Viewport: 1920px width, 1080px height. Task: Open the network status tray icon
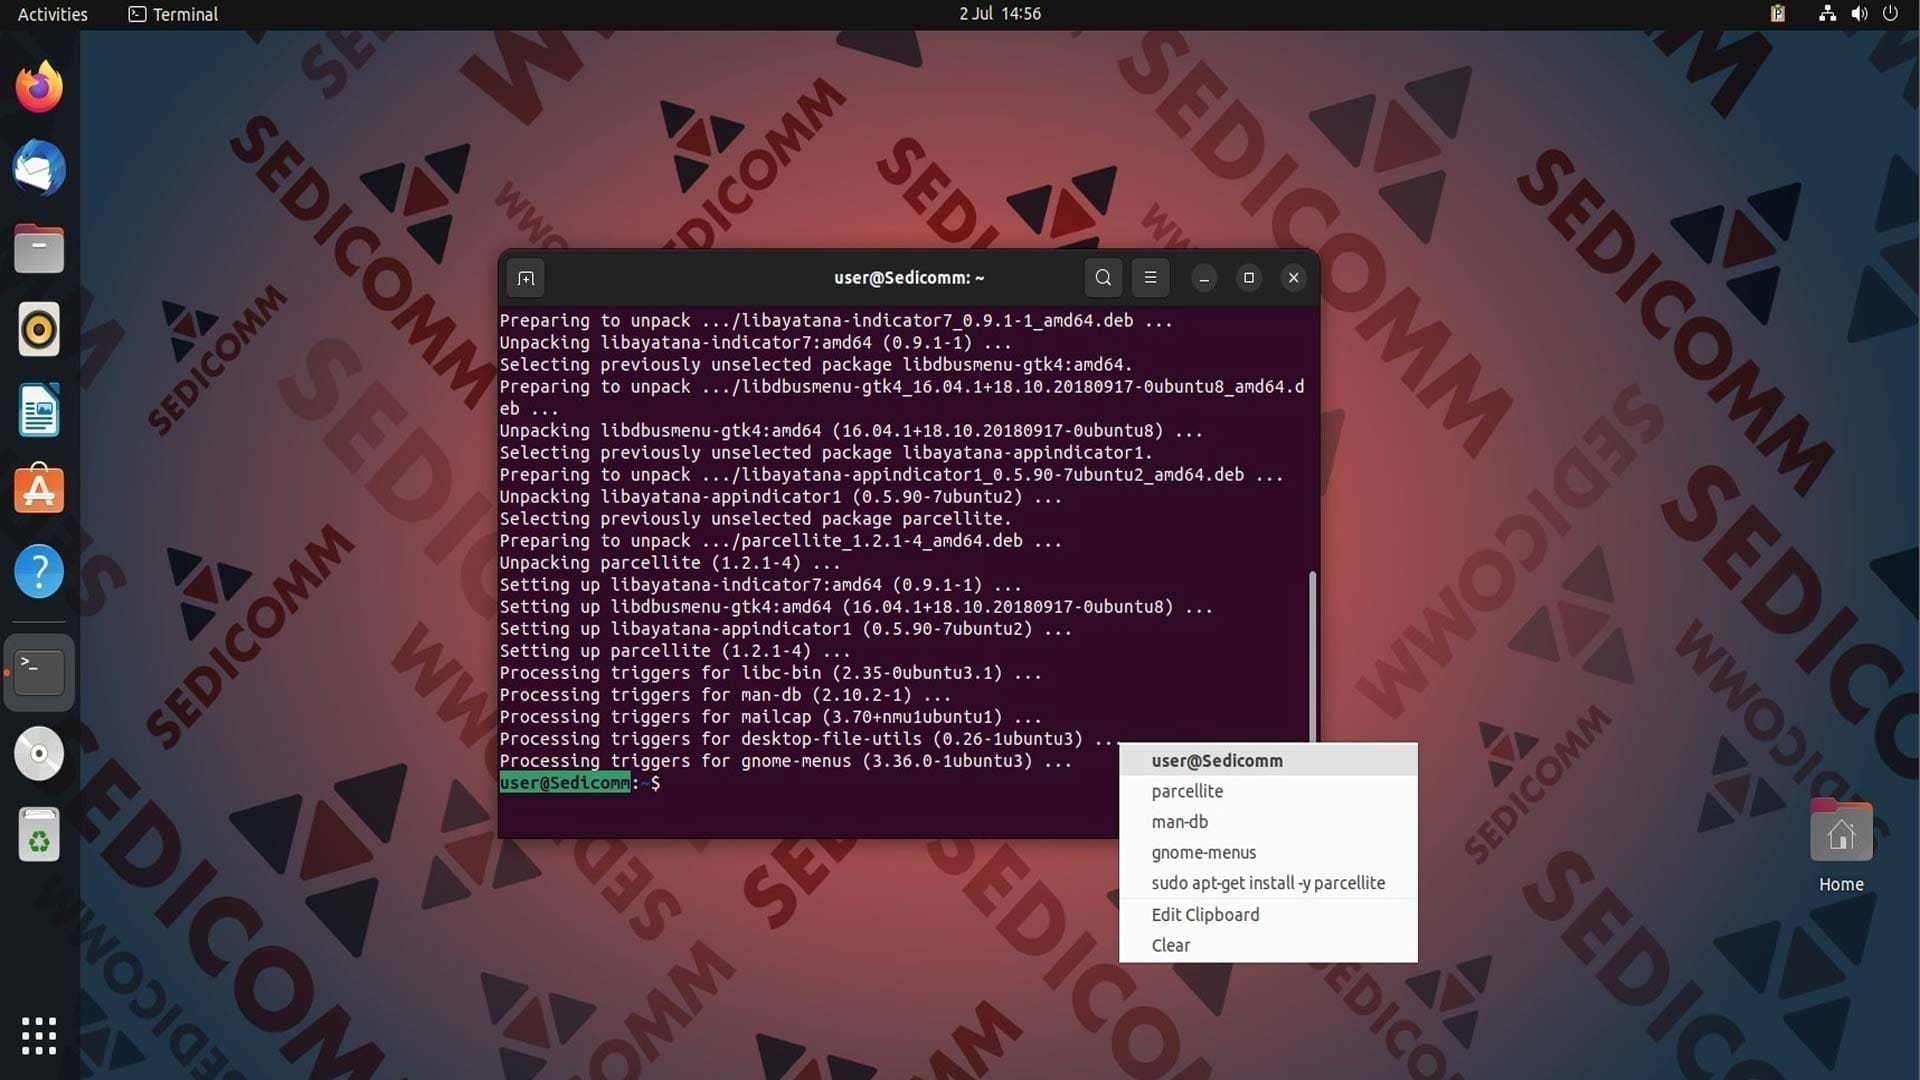pos(1827,14)
